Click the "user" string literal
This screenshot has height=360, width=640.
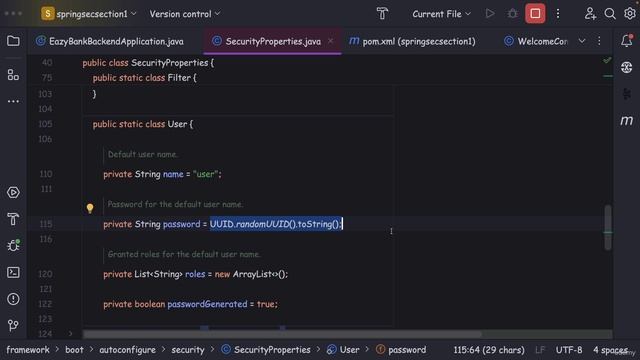(205, 174)
